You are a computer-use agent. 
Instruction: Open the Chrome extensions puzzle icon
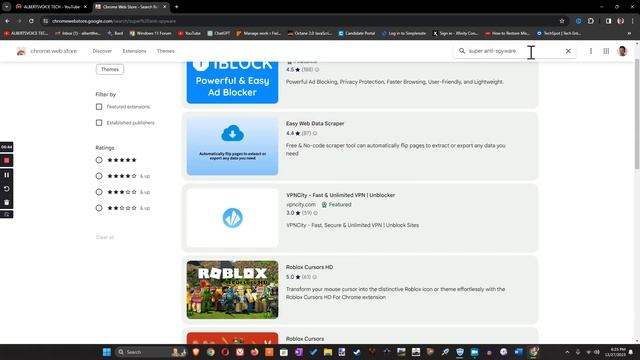(x=591, y=21)
